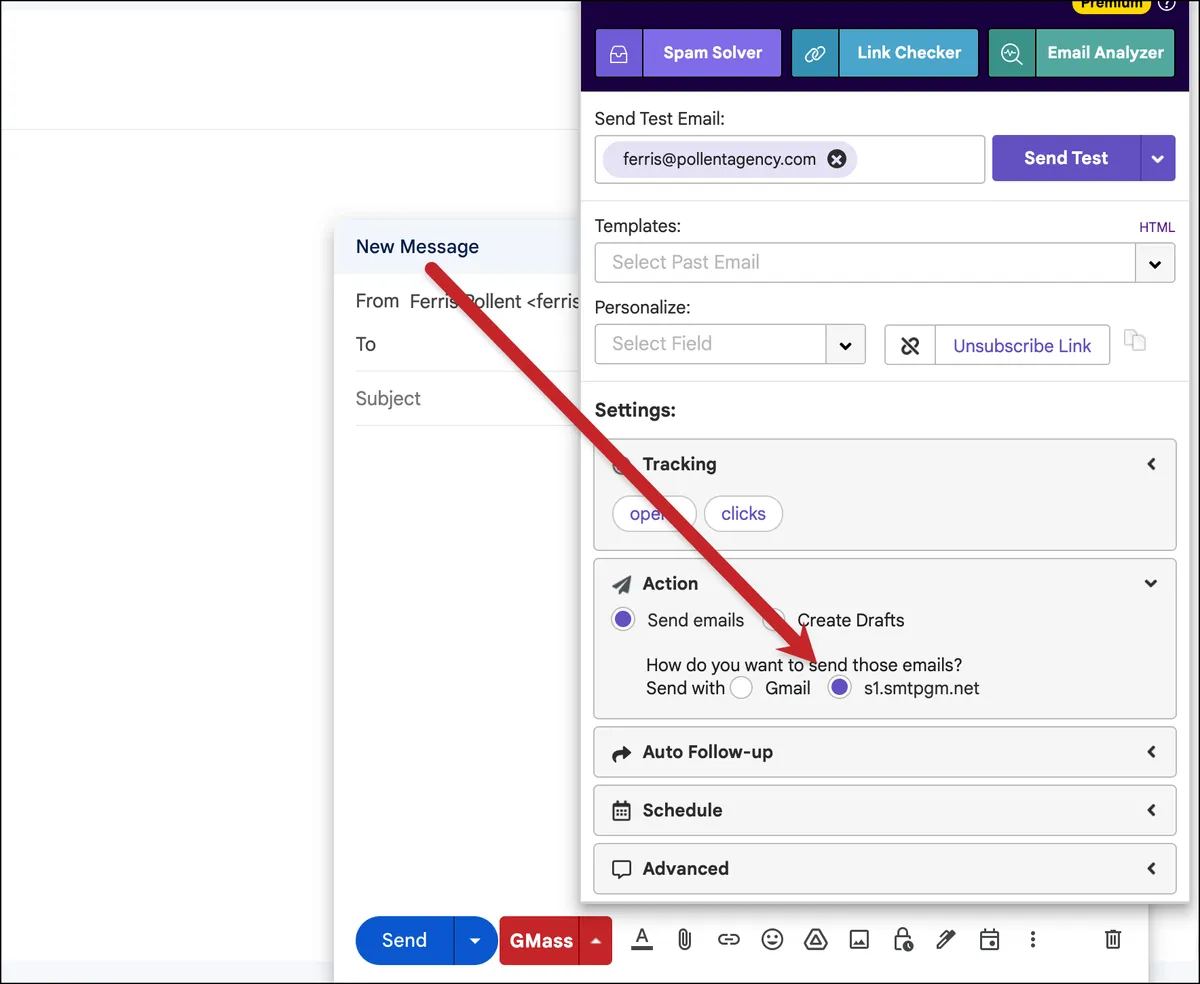Click the Link Checker chain icon
This screenshot has width=1200, height=984.
(816, 53)
